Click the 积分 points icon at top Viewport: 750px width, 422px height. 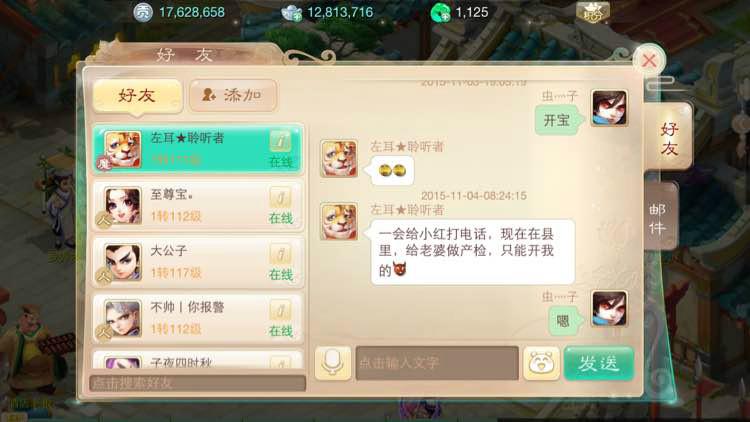point(593,12)
